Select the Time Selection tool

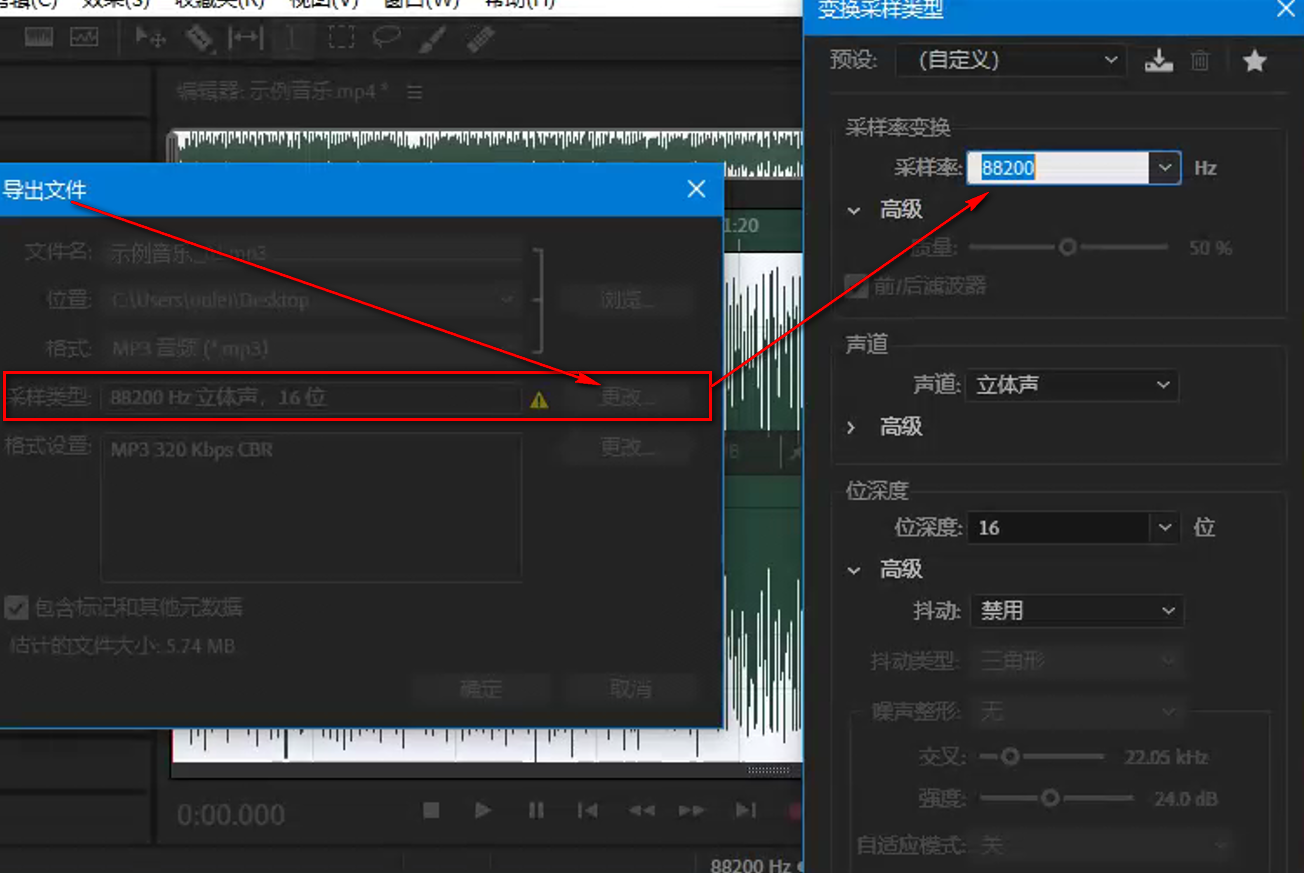coord(293,38)
